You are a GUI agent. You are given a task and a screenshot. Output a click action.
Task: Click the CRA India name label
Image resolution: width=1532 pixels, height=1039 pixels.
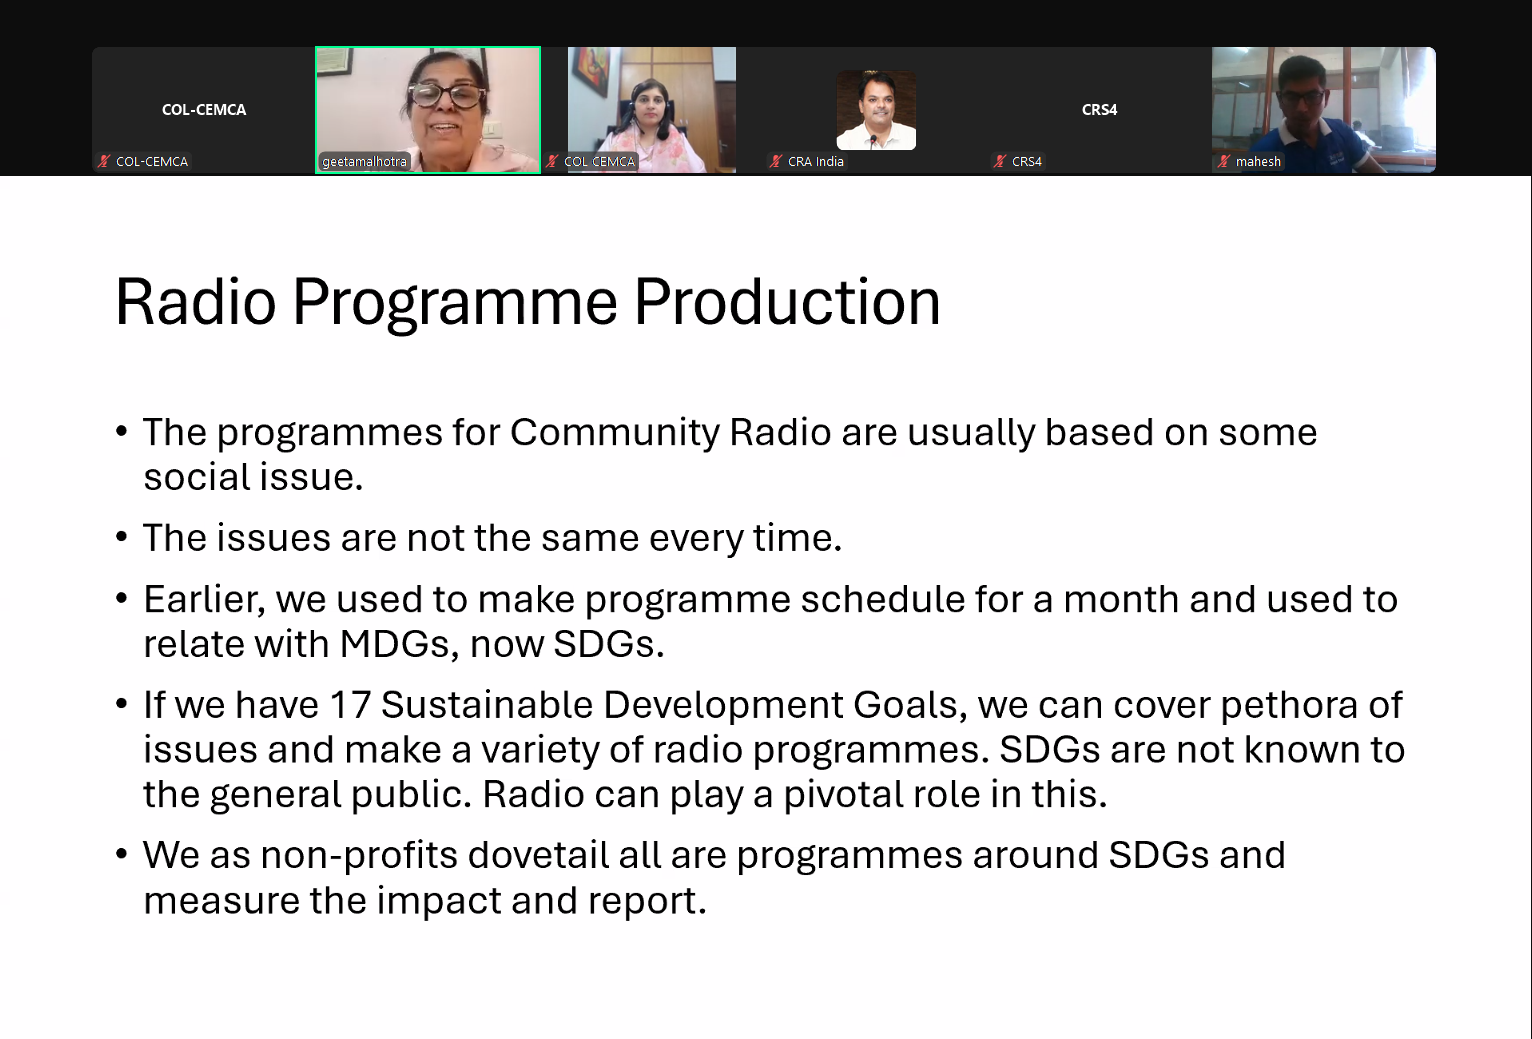815,161
